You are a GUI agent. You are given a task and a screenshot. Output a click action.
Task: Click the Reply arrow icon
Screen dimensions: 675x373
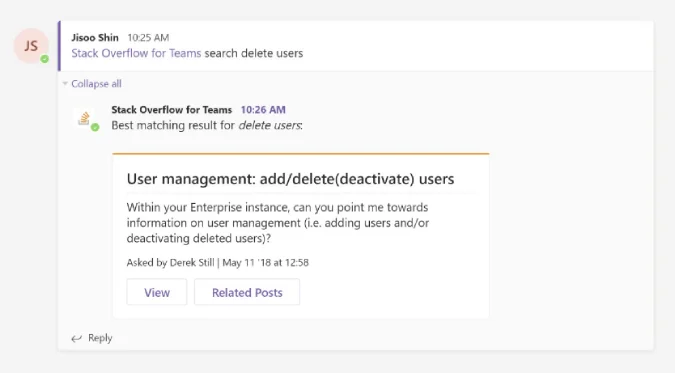pyautogui.click(x=77, y=339)
